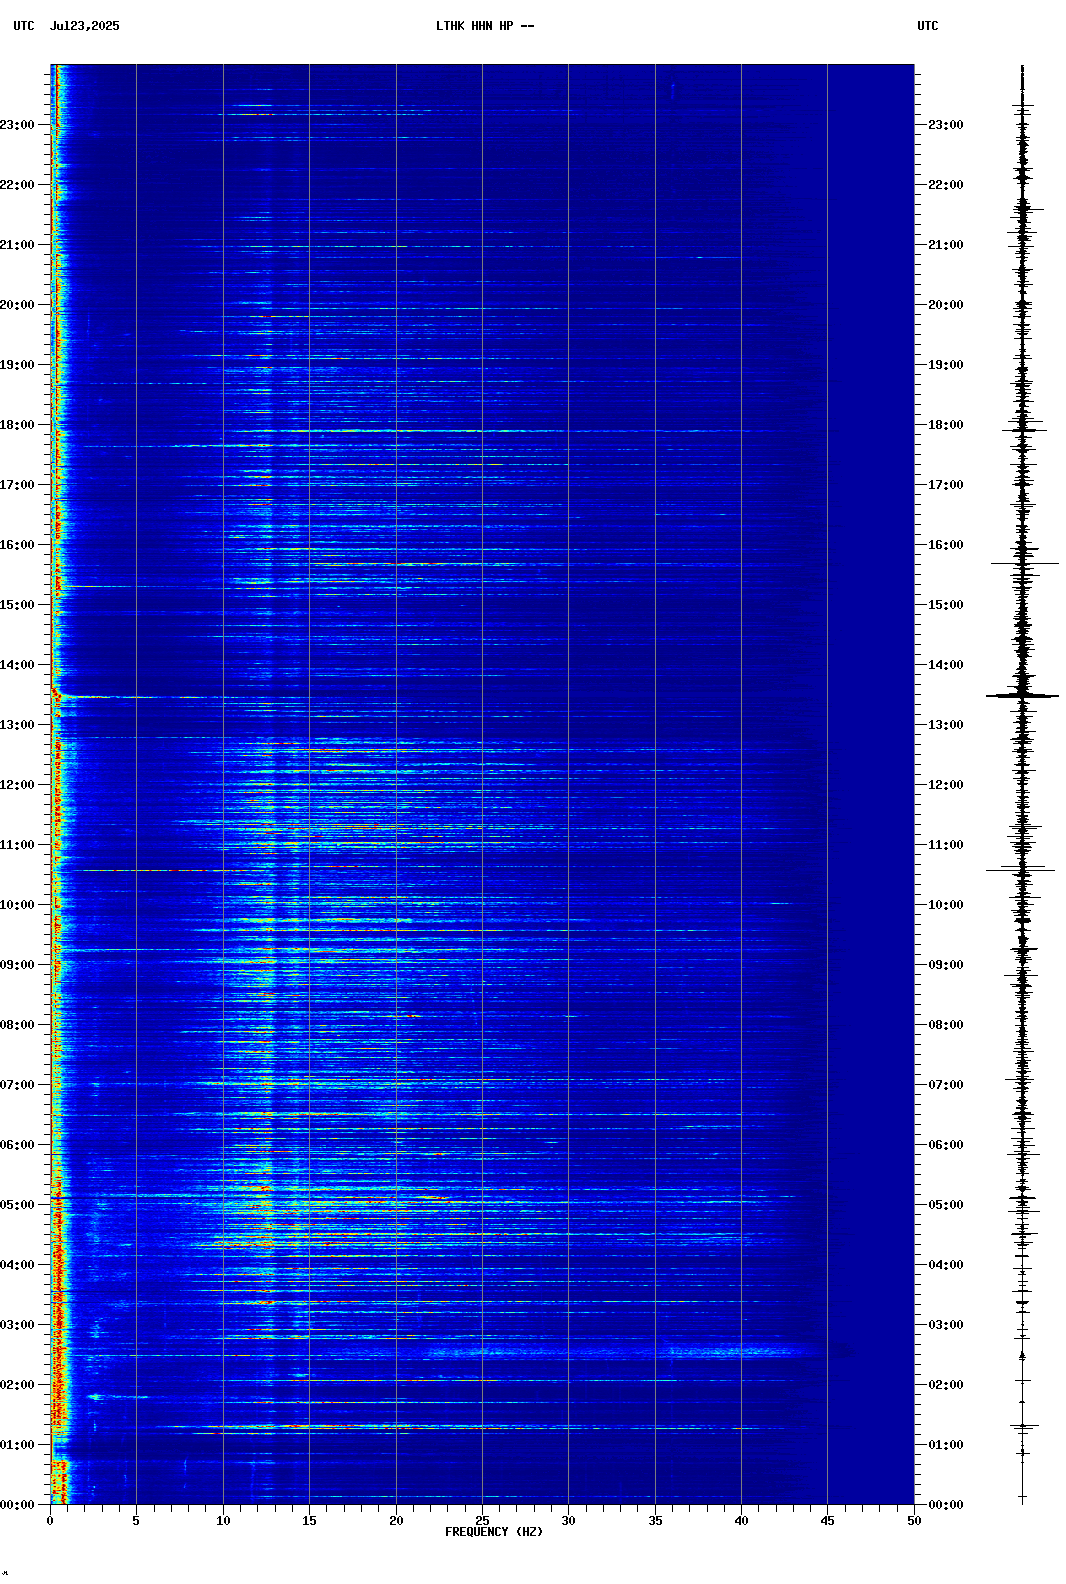
Task: Click the '40' frequency axis label
Action: point(741,1521)
